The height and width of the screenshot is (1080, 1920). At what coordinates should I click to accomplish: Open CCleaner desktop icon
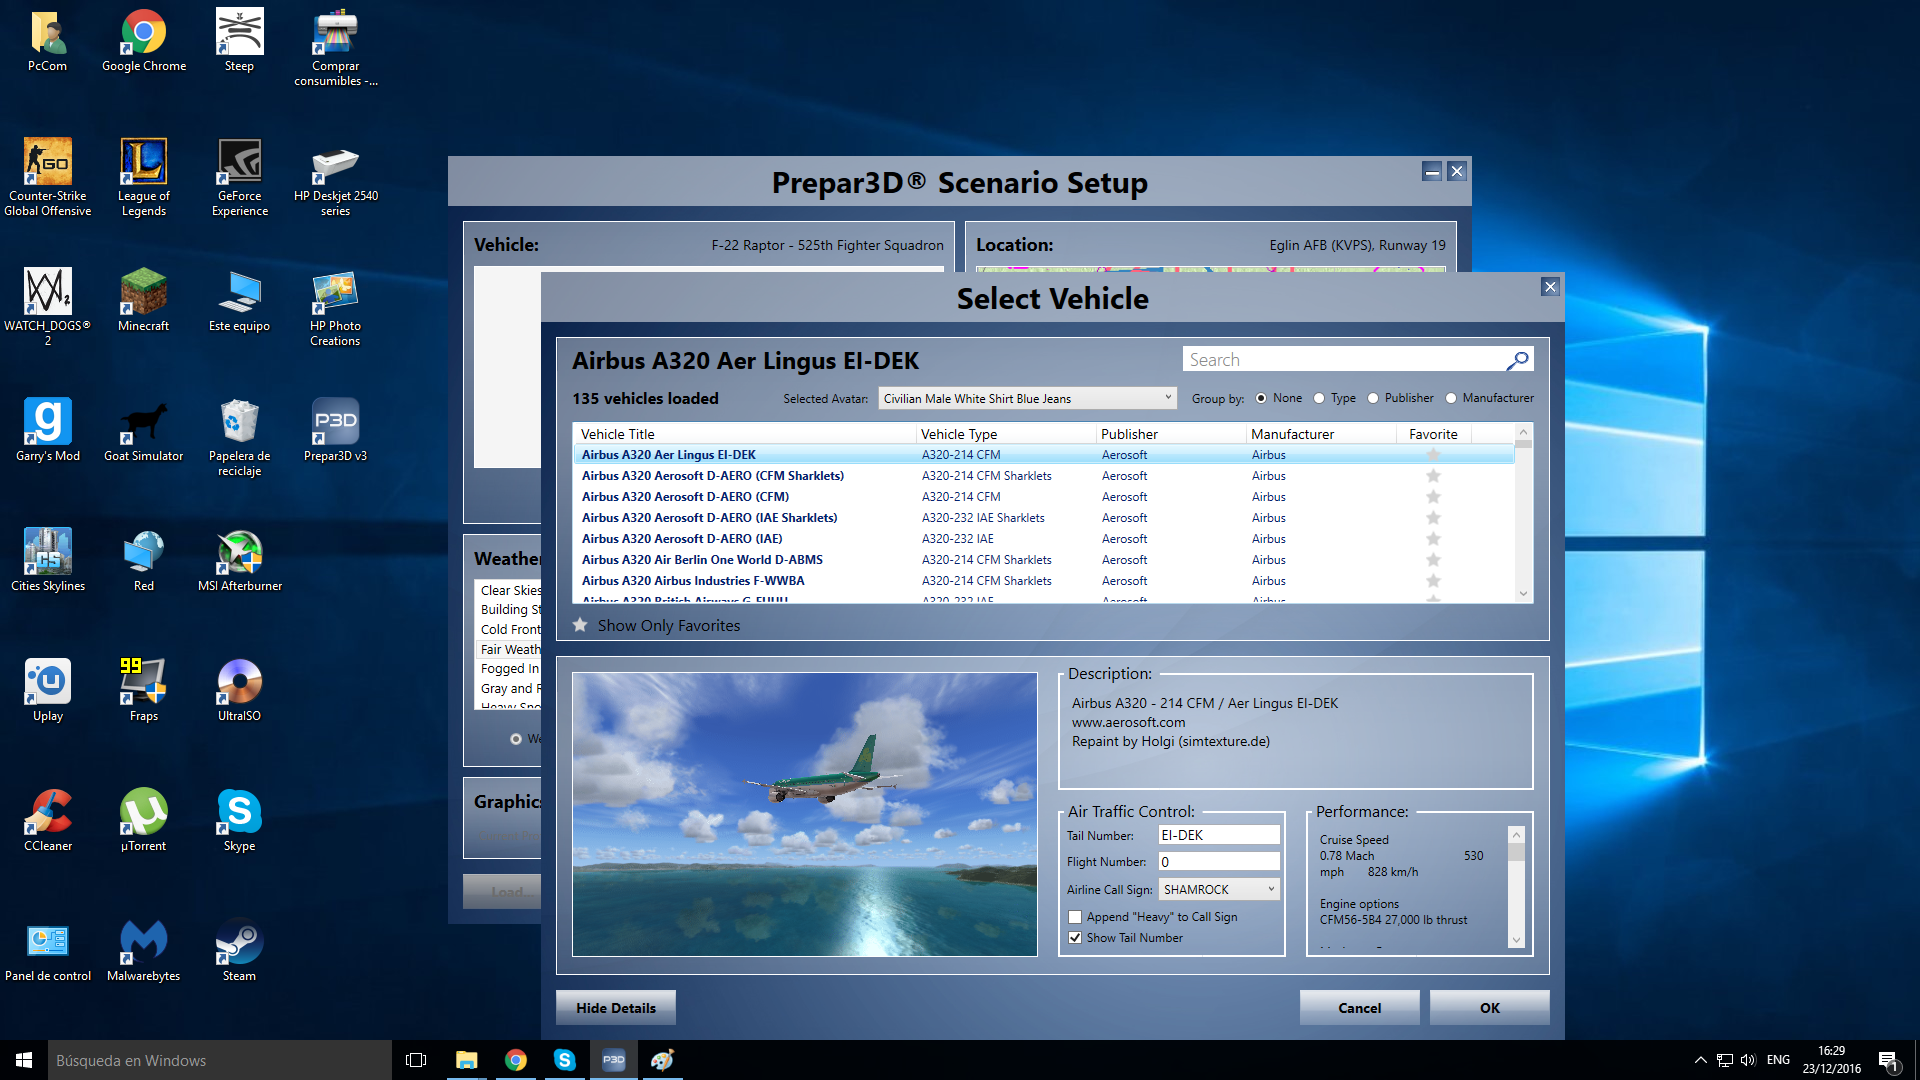click(x=48, y=820)
